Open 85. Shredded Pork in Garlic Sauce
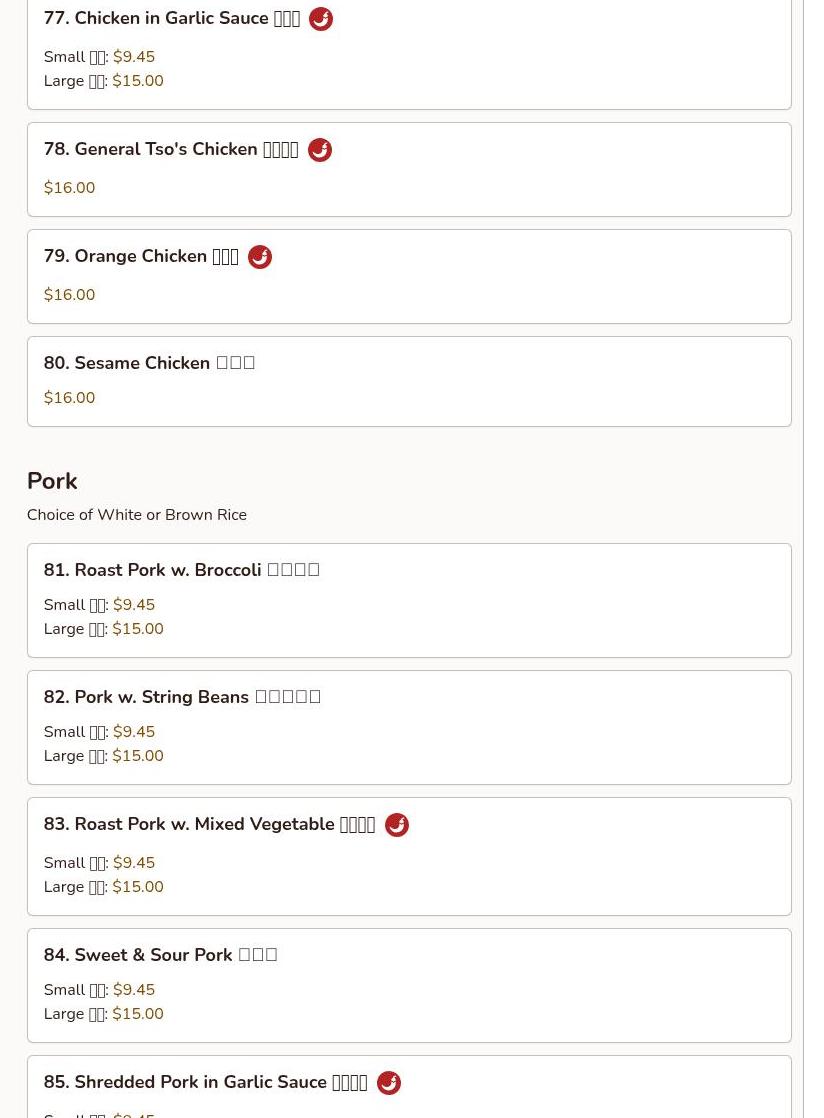The image size is (824, 1118). coord(204,1083)
